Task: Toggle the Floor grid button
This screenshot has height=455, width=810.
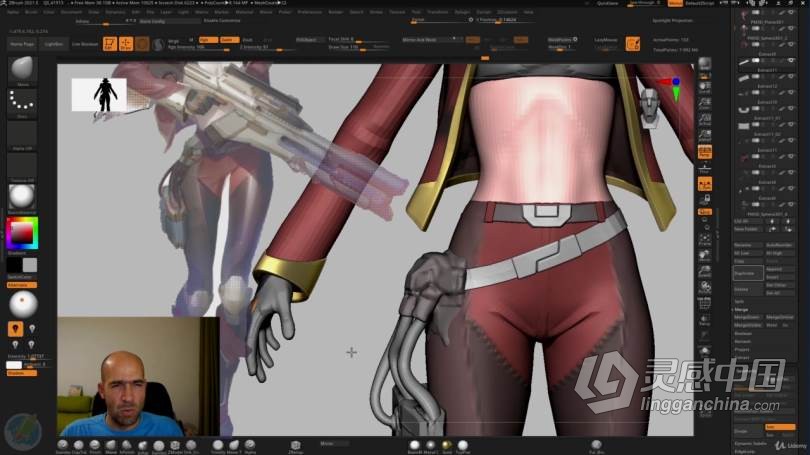Action: tap(705, 168)
